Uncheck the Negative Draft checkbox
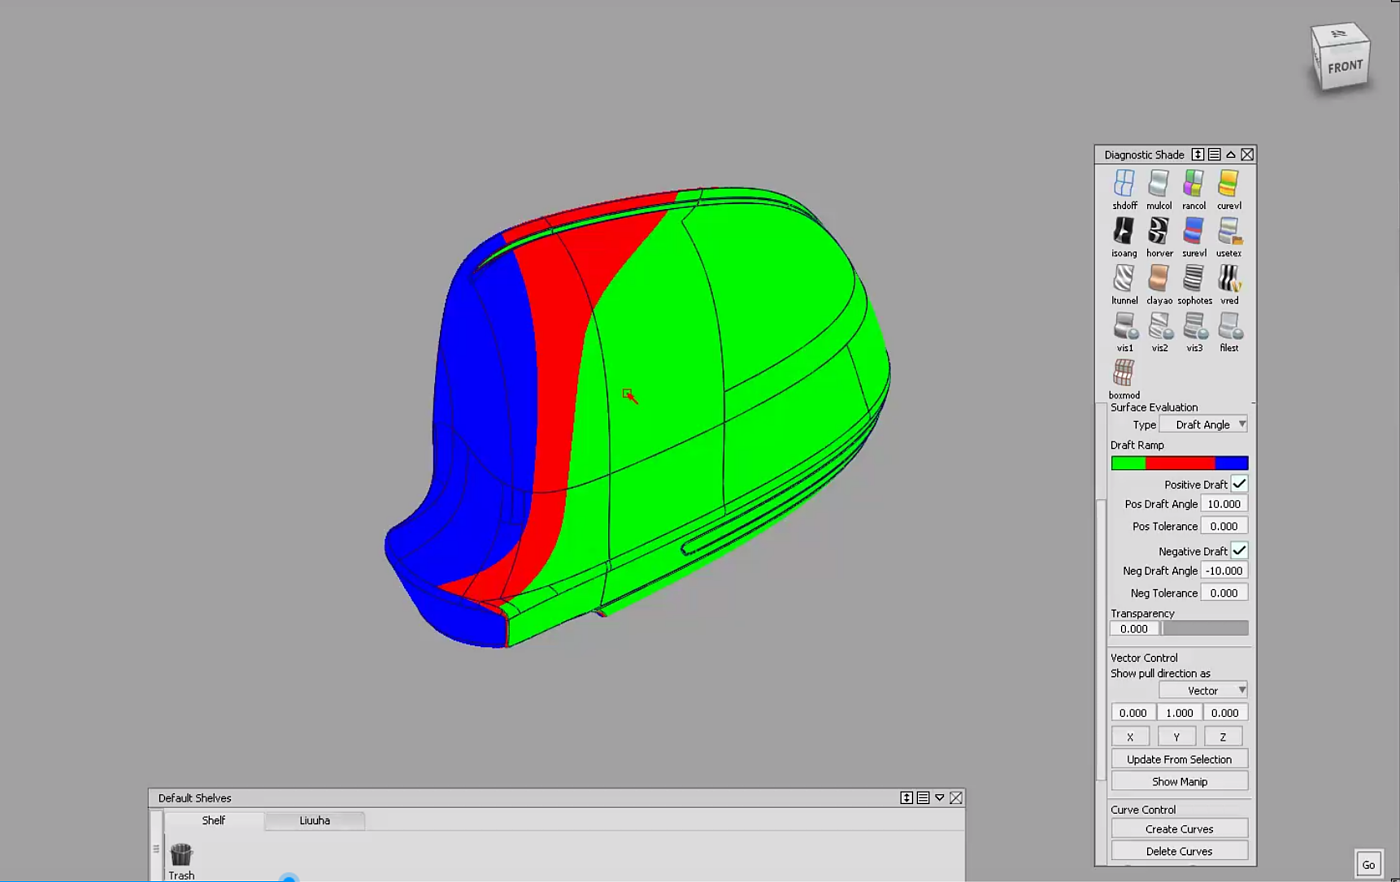The width and height of the screenshot is (1400, 882). pos(1239,551)
